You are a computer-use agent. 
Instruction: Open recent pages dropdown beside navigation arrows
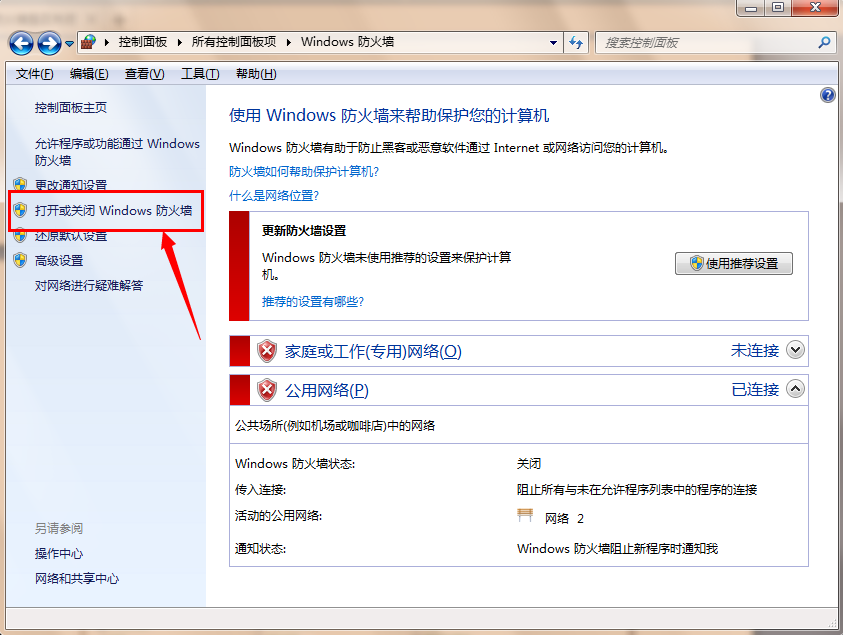(x=69, y=44)
